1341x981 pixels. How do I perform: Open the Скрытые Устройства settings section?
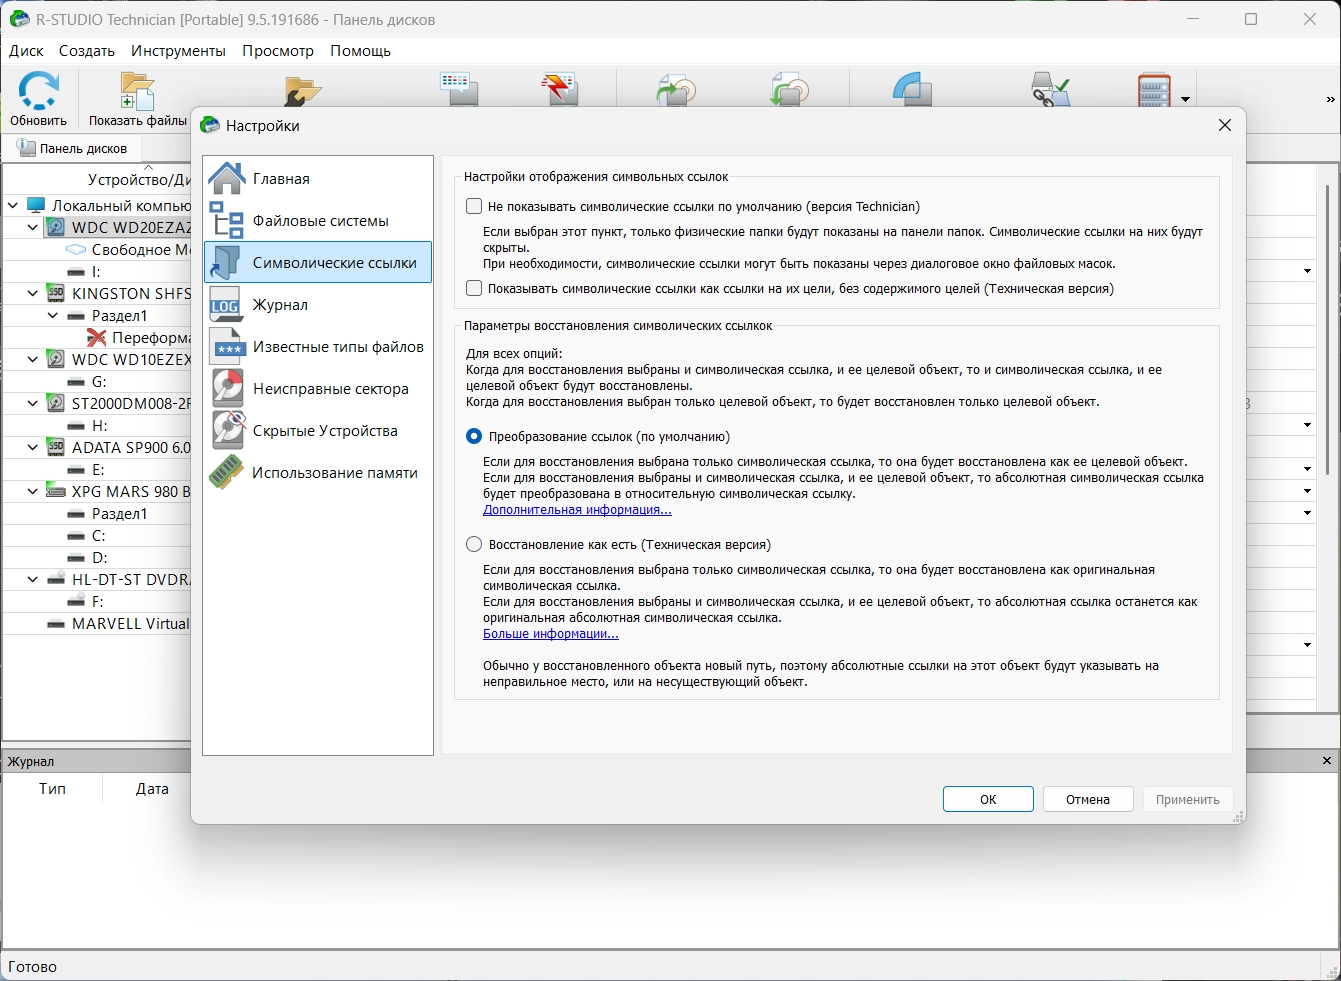point(318,431)
